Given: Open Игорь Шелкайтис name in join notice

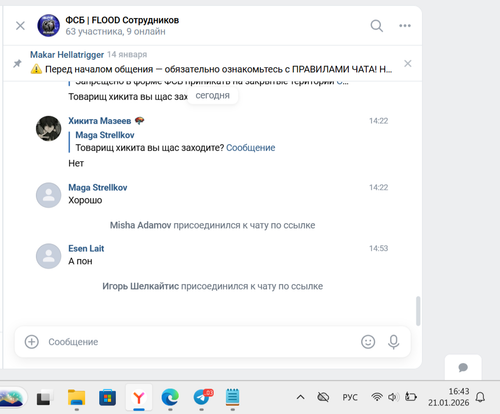Looking at the screenshot, I should click(x=141, y=286).
